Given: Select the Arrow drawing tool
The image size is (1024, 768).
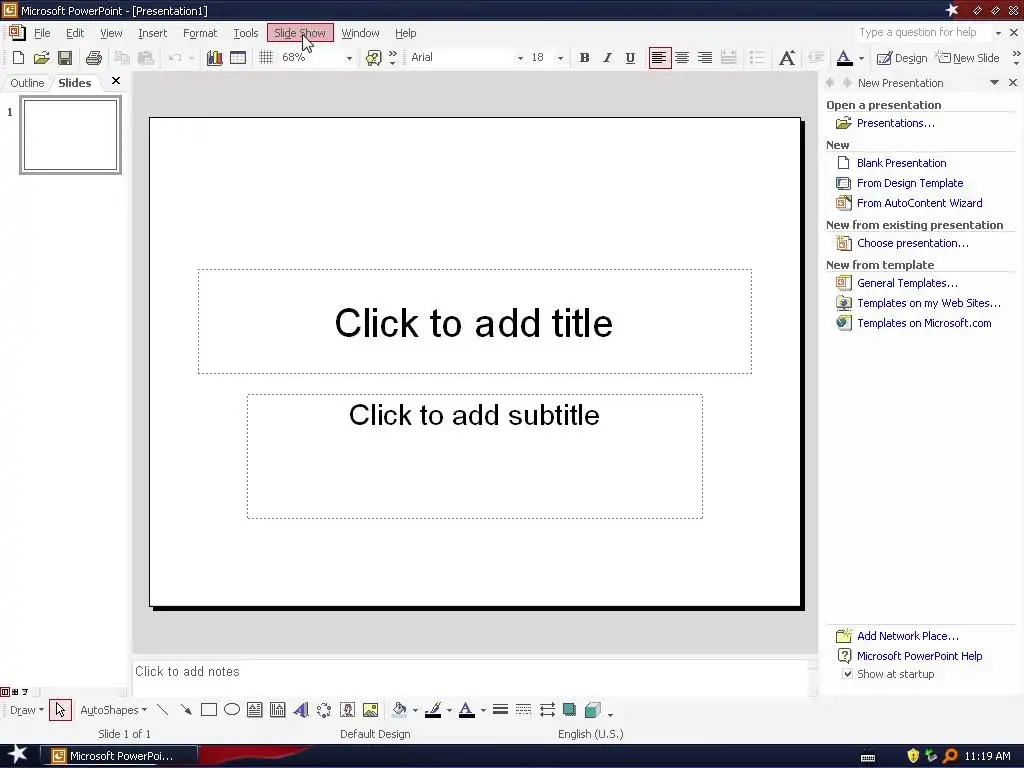Looking at the screenshot, I should click(186, 711).
